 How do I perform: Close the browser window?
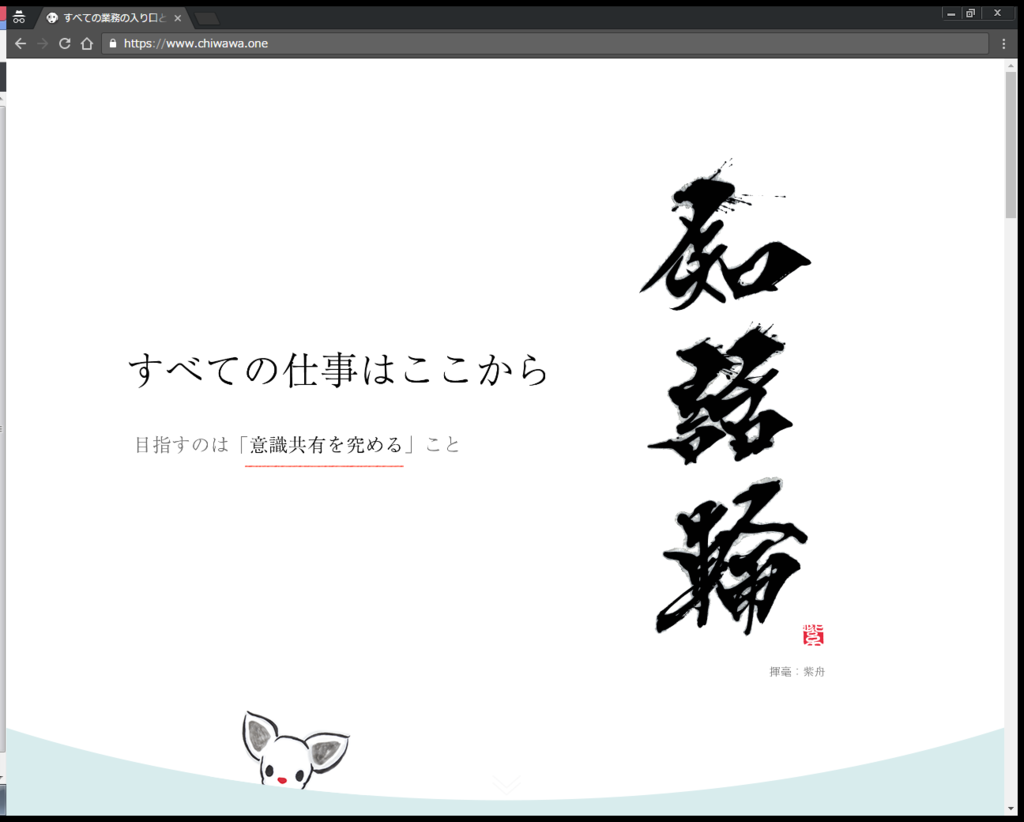pyautogui.click(x=997, y=13)
